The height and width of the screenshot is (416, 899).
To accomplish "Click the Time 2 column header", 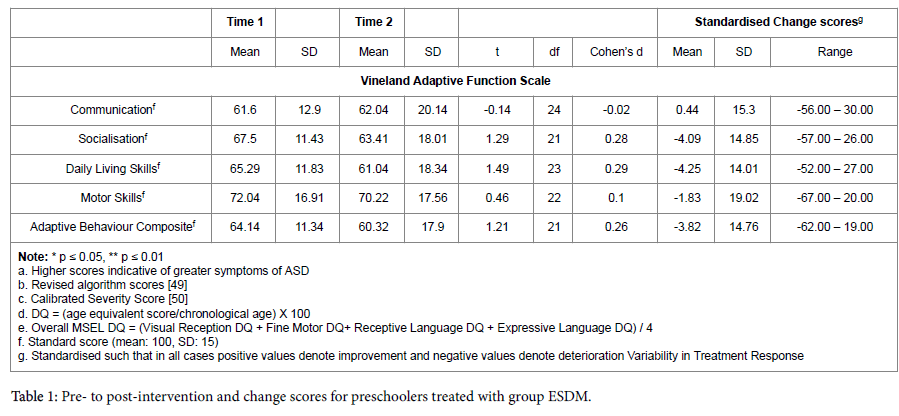I will (x=373, y=20).
